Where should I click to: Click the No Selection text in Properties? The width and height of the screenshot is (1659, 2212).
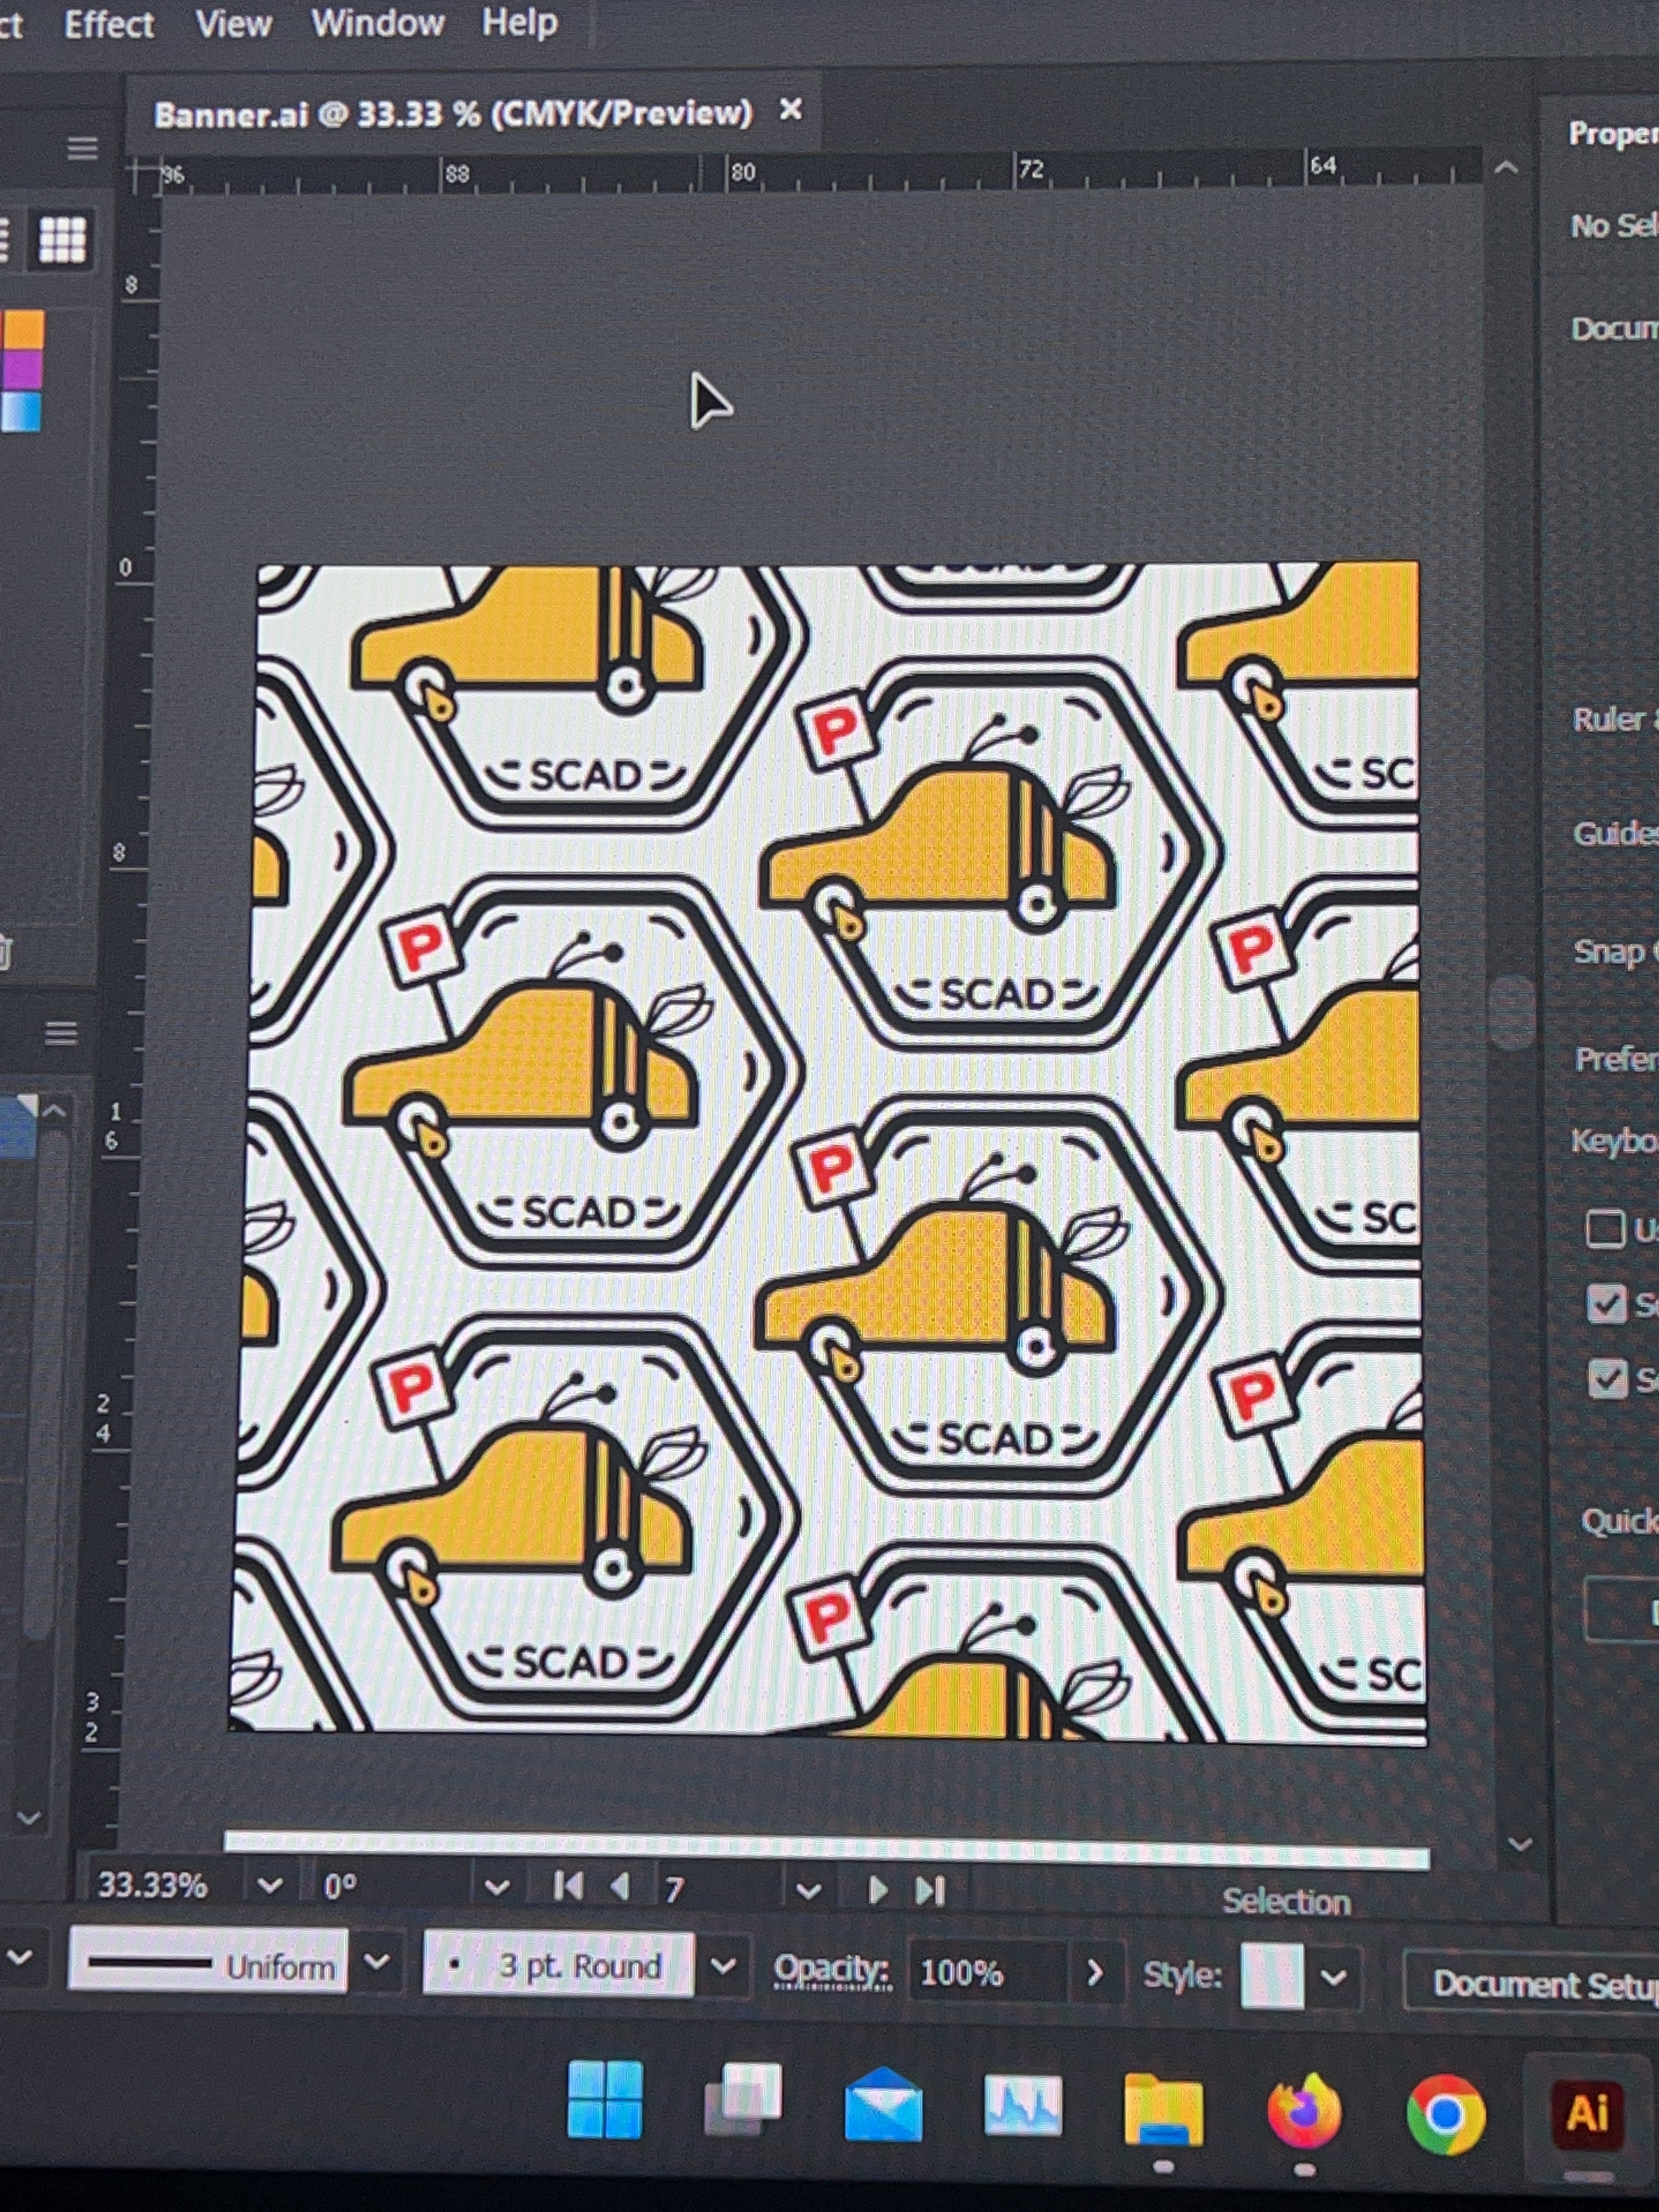coord(1614,226)
